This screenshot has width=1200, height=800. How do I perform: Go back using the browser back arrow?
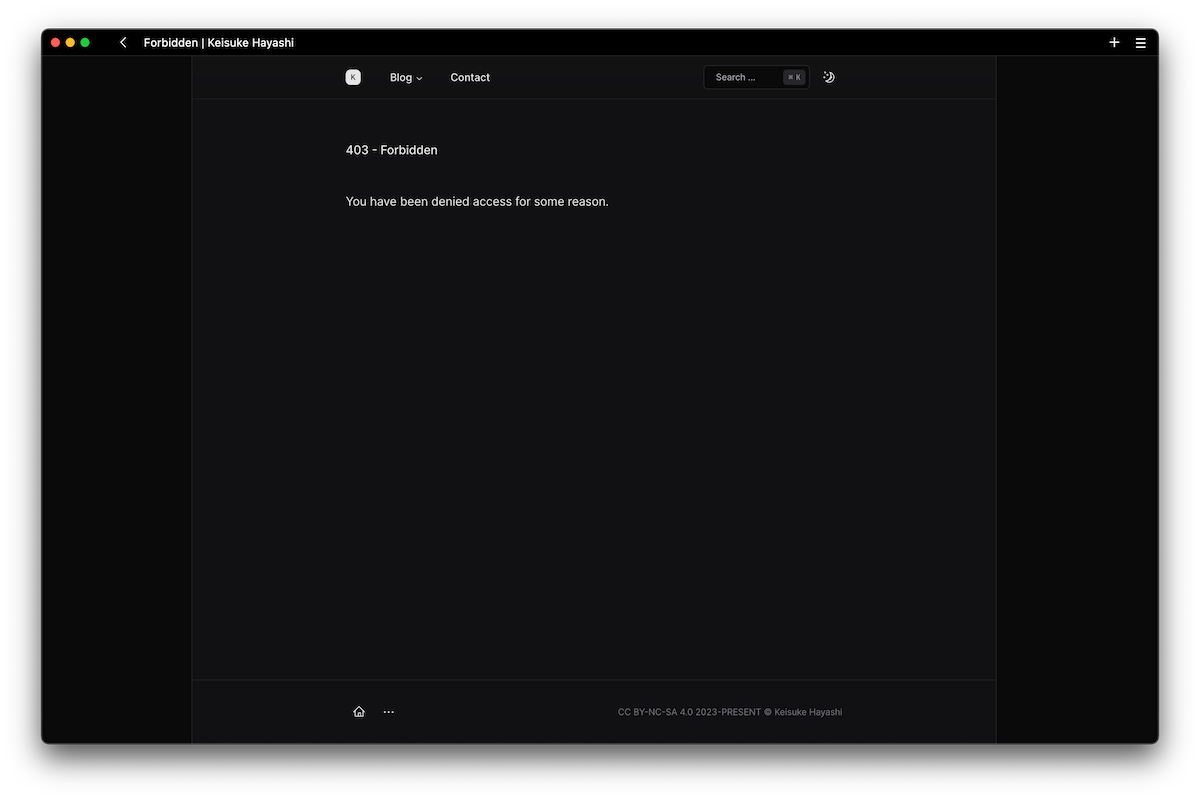point(123,43)
